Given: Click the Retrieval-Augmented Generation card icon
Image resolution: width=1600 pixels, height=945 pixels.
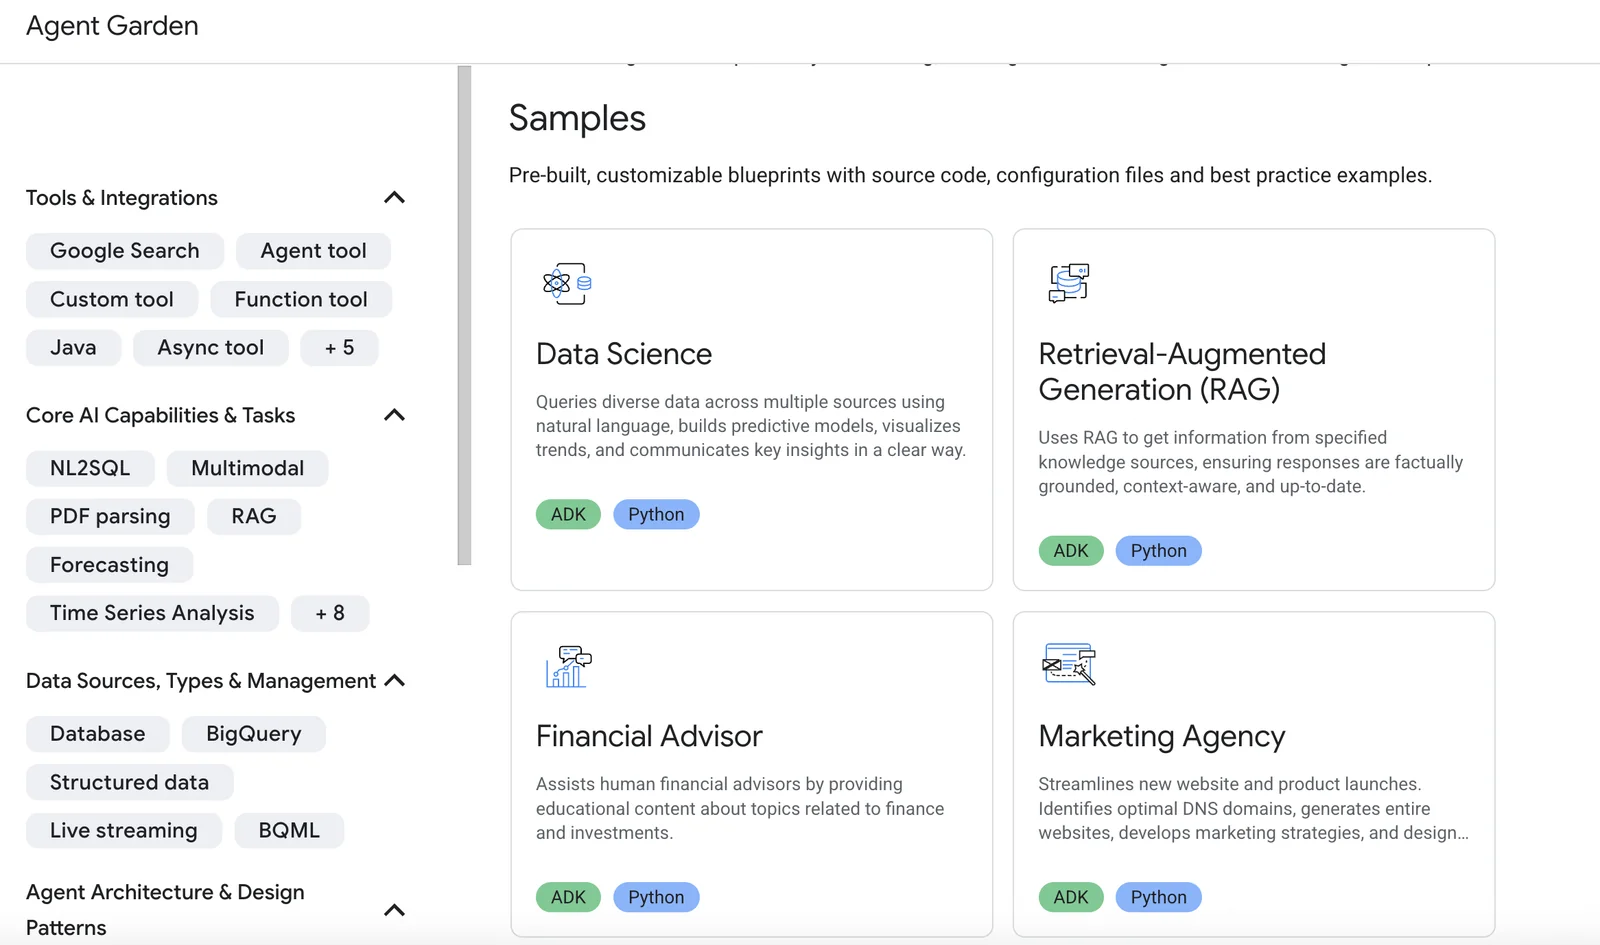Looking at the screenshot, I should 1068,283.
